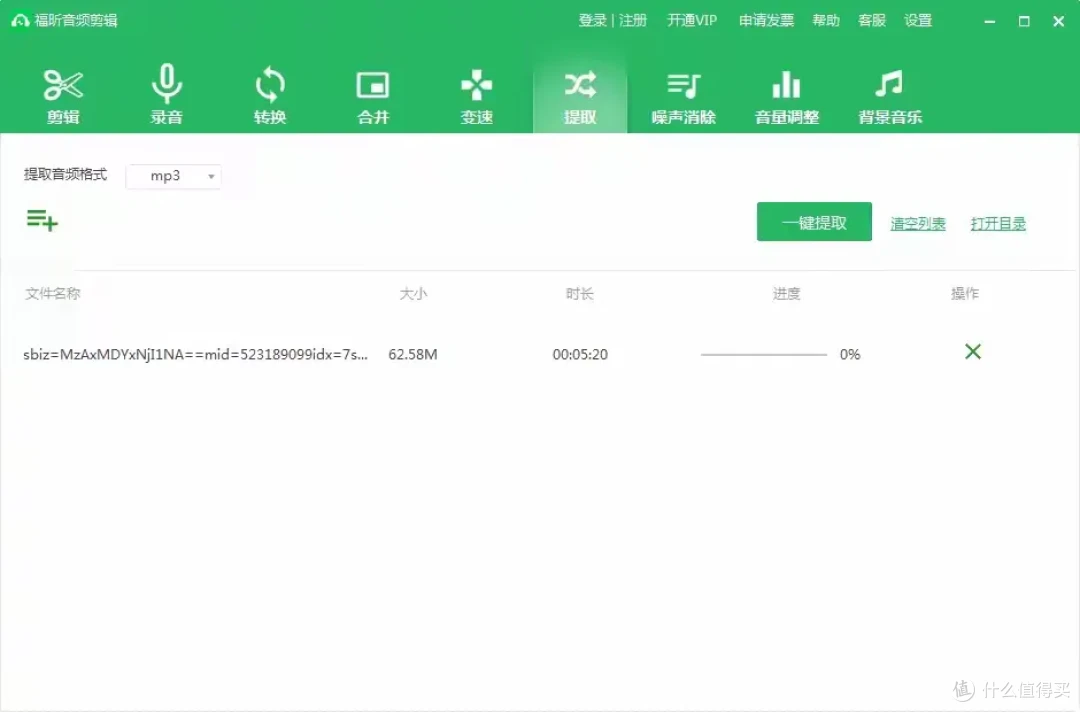Image resolution: width=1080 pixels, height=712 pixels.
Task: Open the 背景音乐 background music tool
Action: (x=890, y=96)
